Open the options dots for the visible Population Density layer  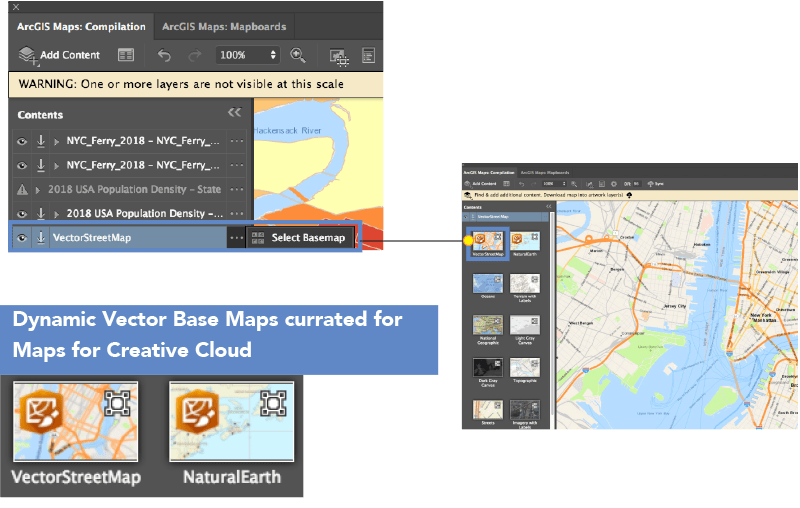pyautogui.click(x=237, y=213)
